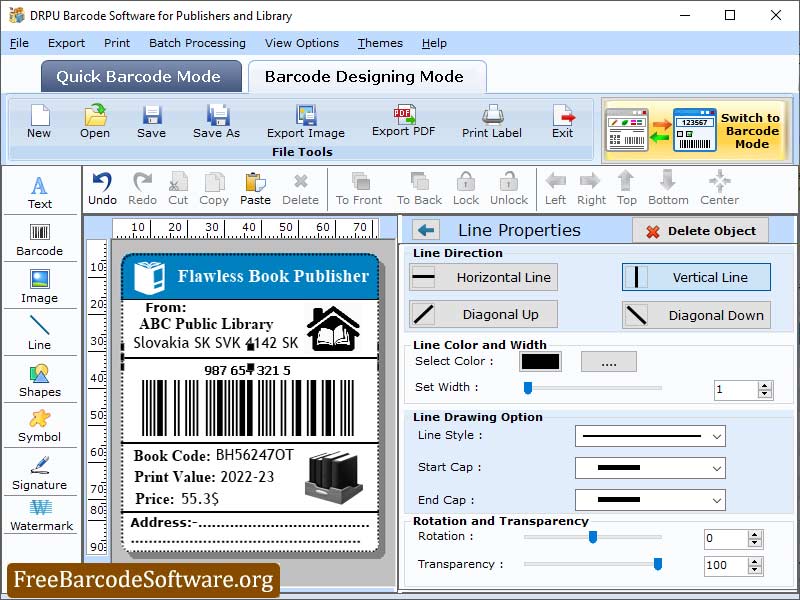This screenshot has width=800, height=600.
Task: Open the Help menu
Action: point(434,43)
